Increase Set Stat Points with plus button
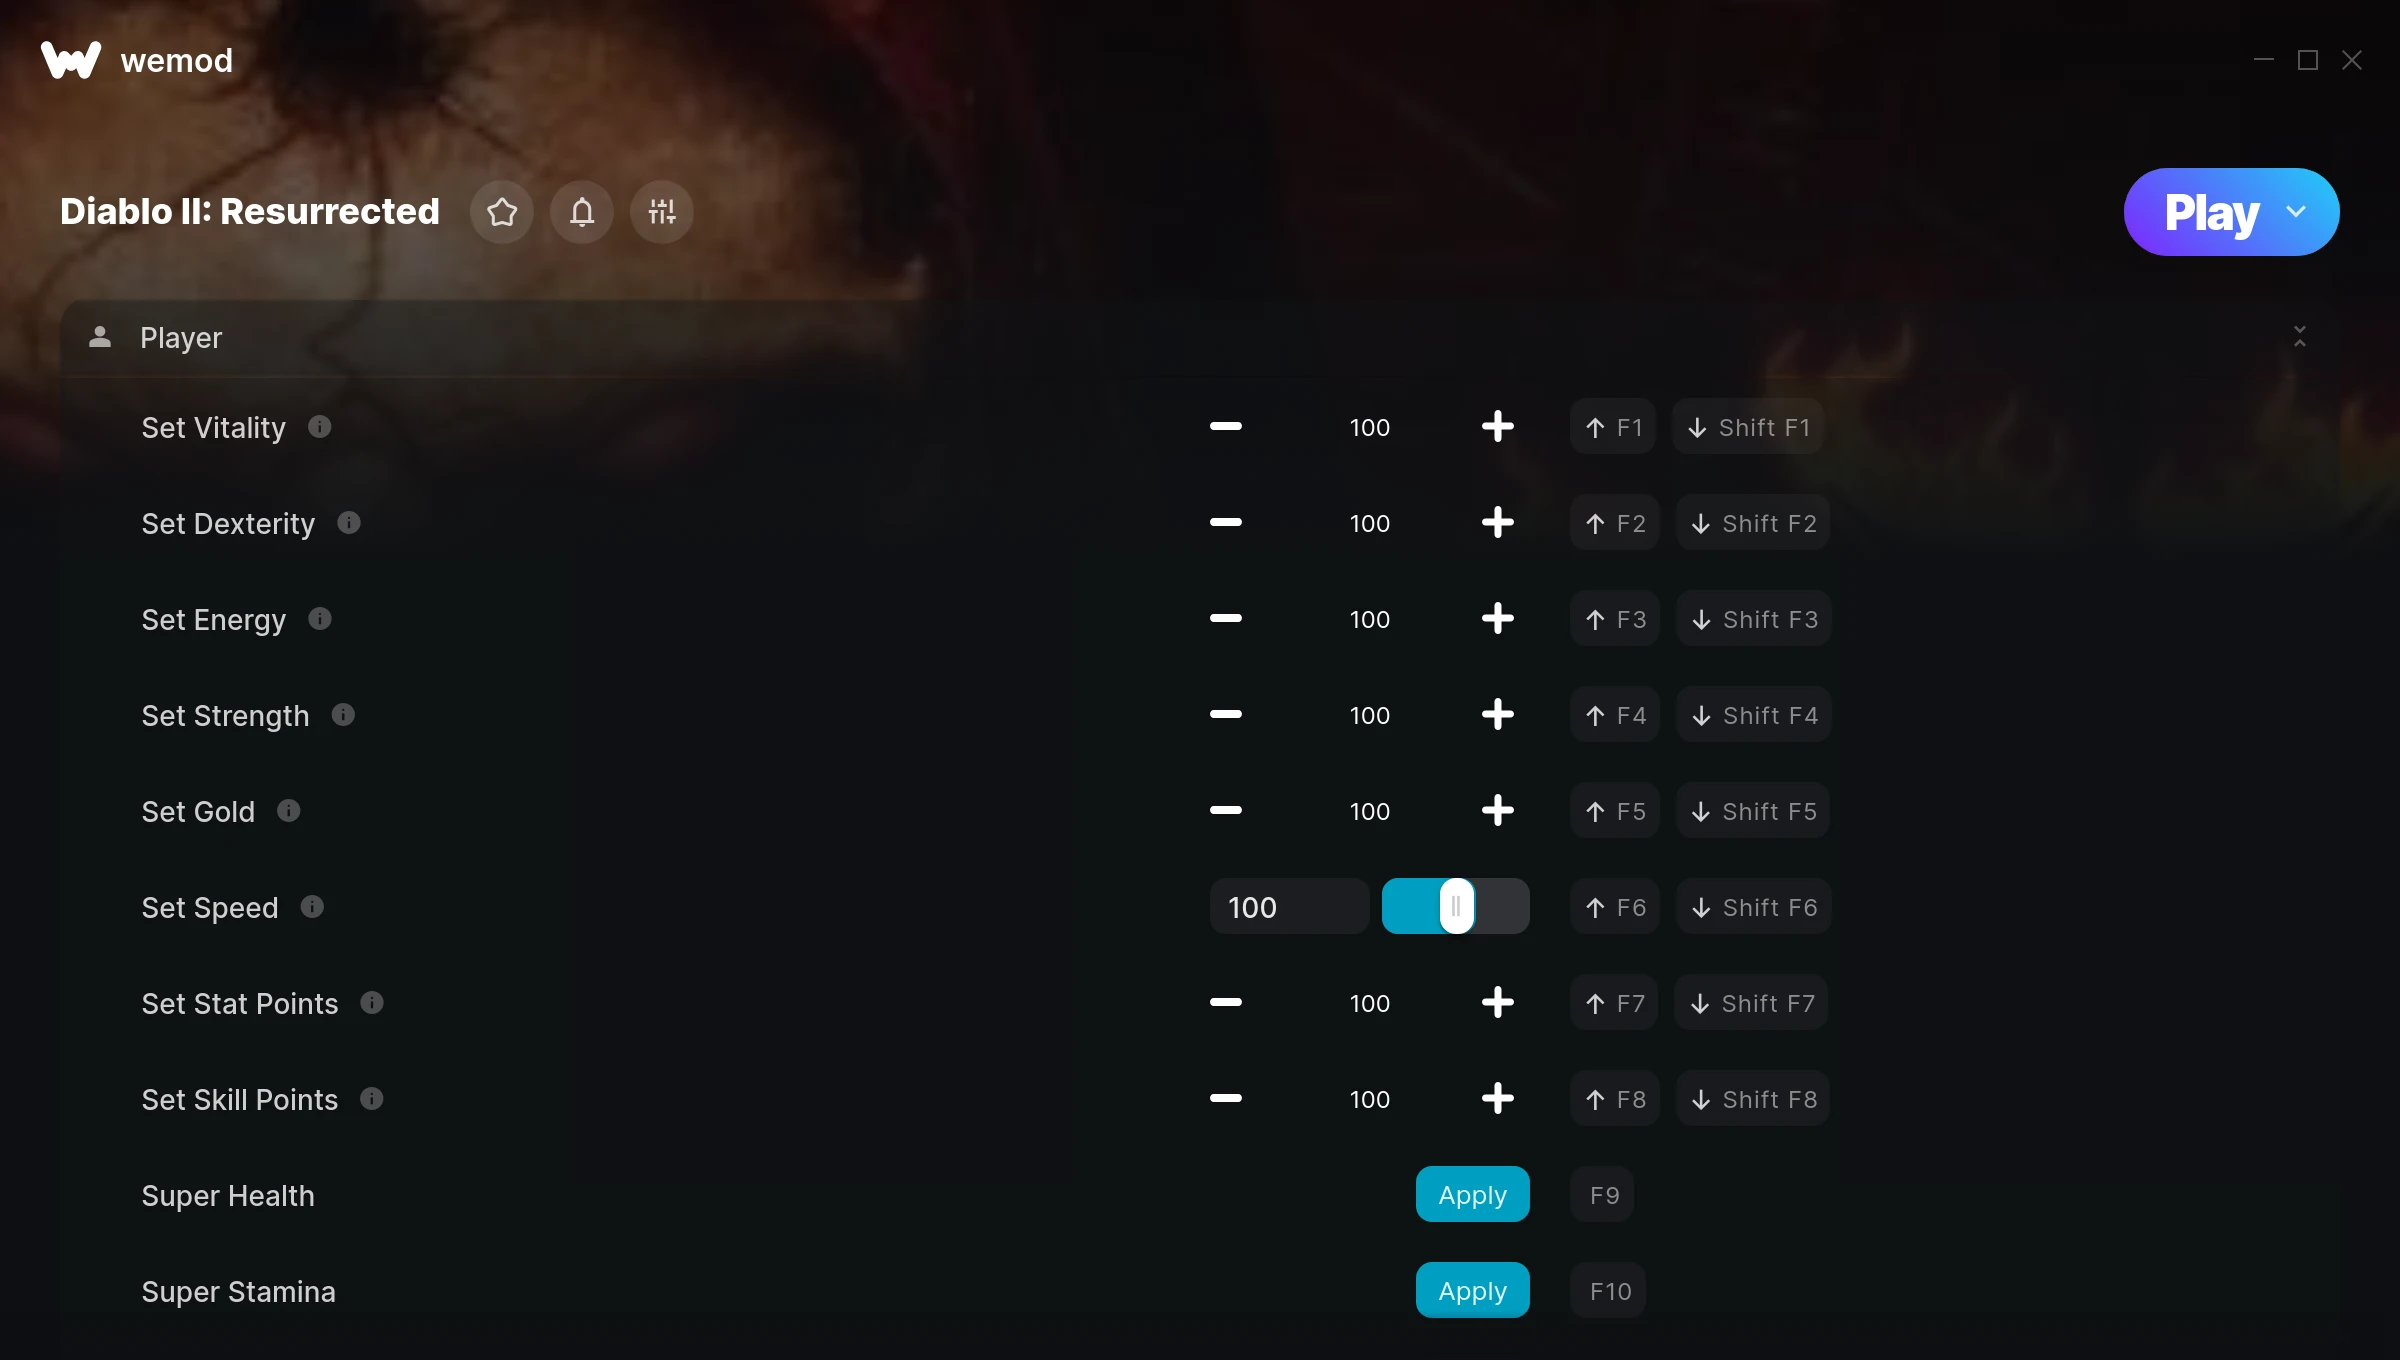Image resolution: width=2400 pixels, height=1360 pixels. tap(1497, 1003)
